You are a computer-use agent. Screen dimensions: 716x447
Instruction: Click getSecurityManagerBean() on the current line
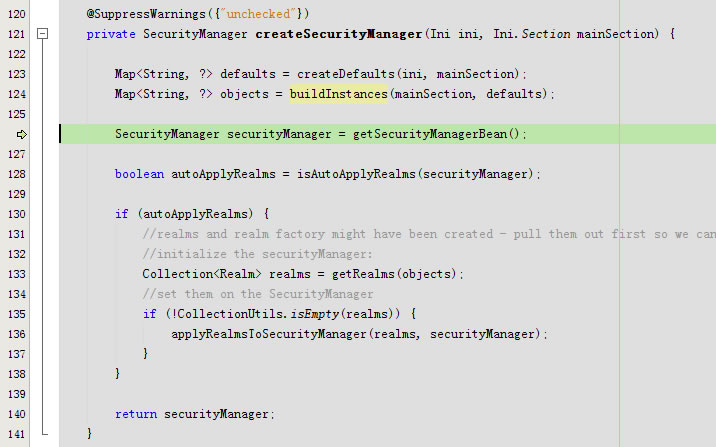436,134
